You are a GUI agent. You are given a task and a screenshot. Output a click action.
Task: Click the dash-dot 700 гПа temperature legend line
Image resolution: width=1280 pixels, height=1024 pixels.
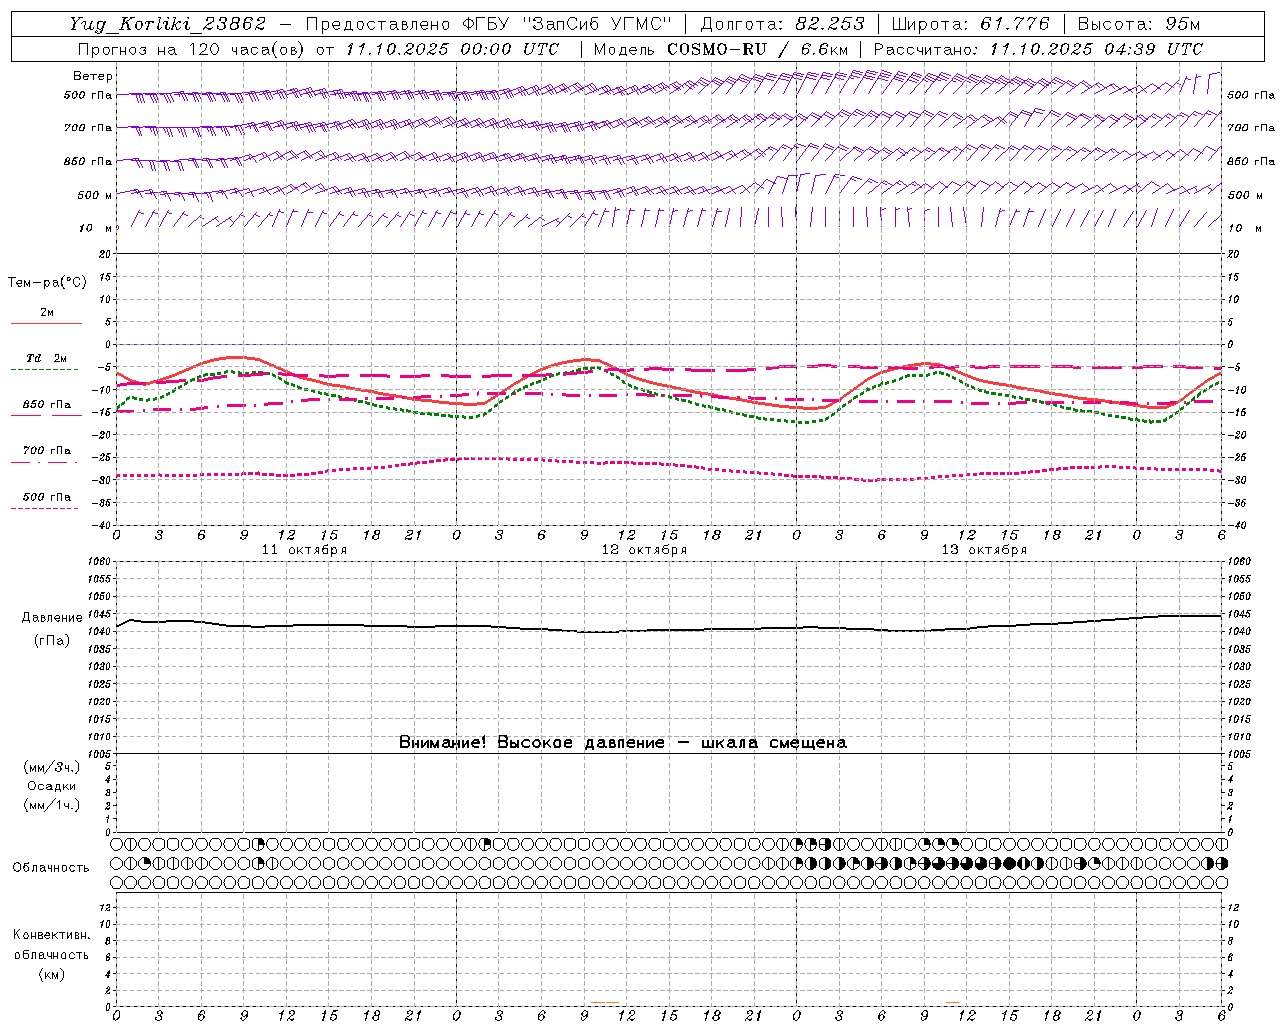[x=44, y=462]
